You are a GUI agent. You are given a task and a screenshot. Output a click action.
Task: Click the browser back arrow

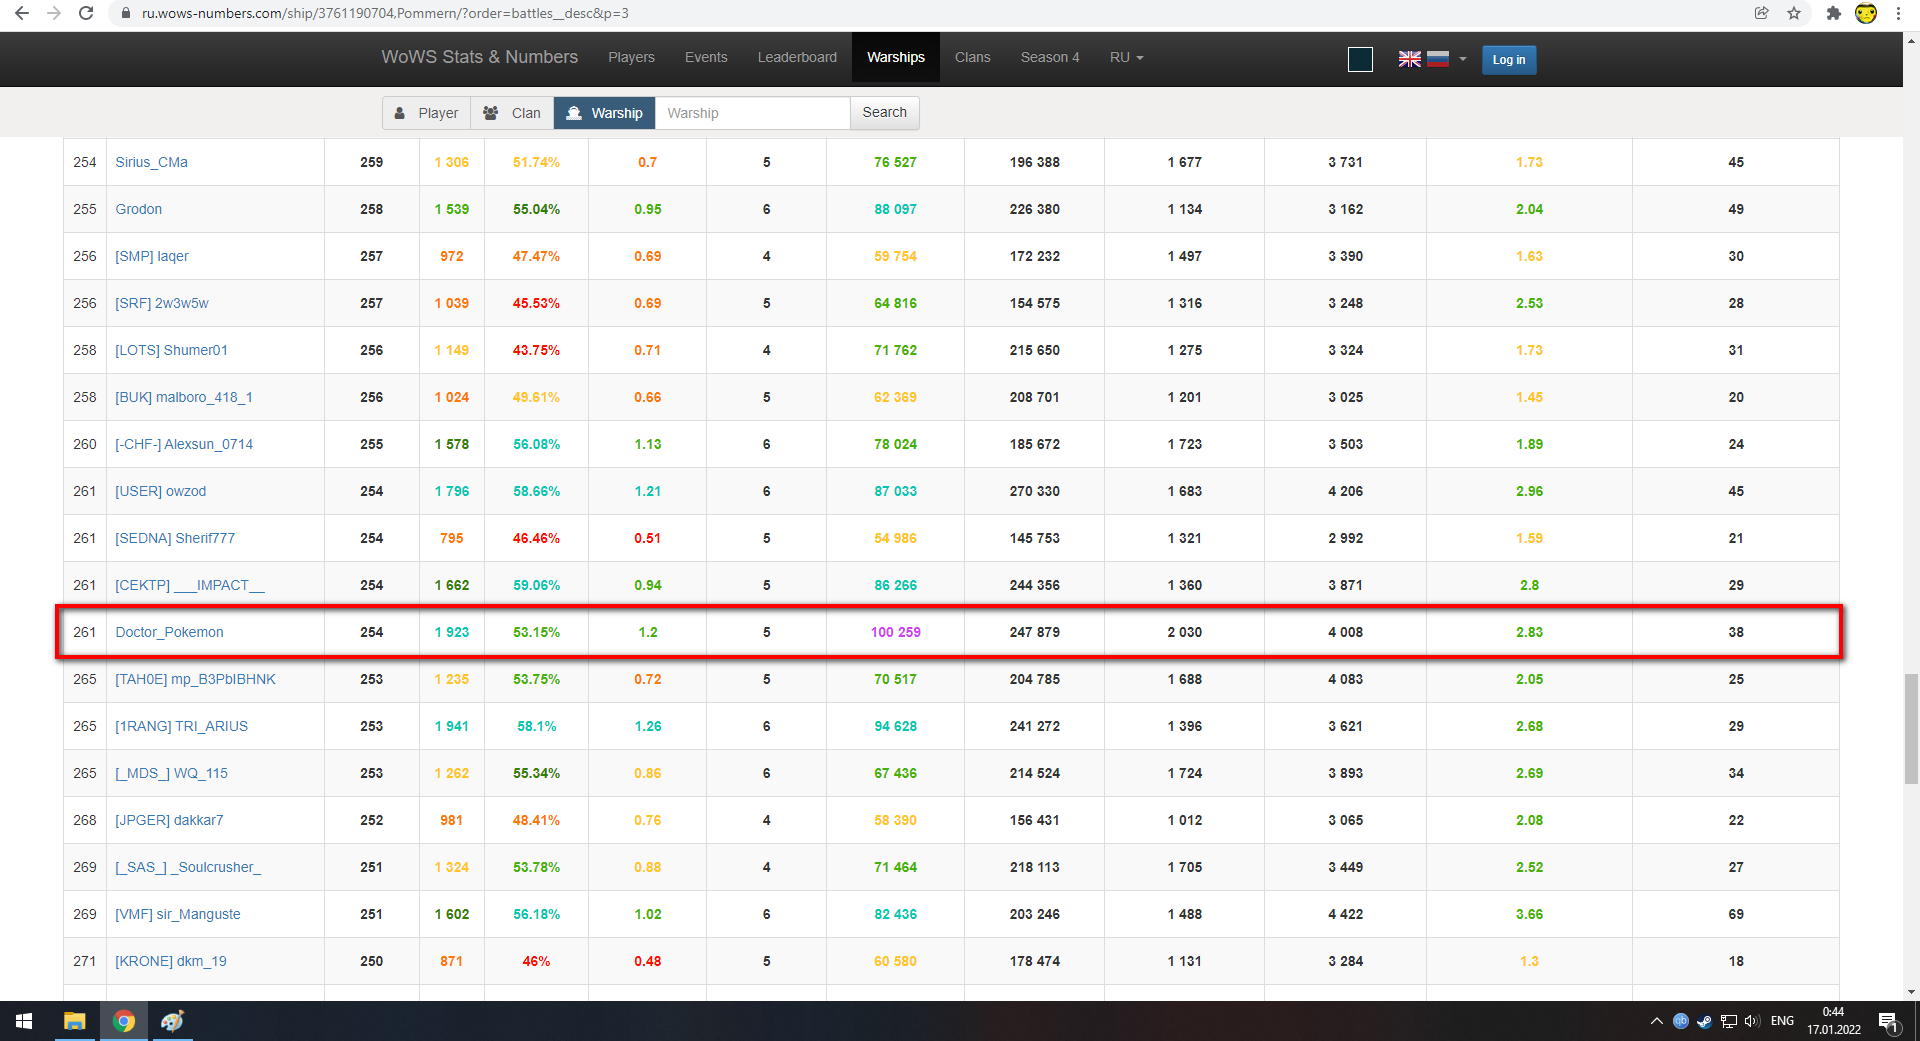21,13
